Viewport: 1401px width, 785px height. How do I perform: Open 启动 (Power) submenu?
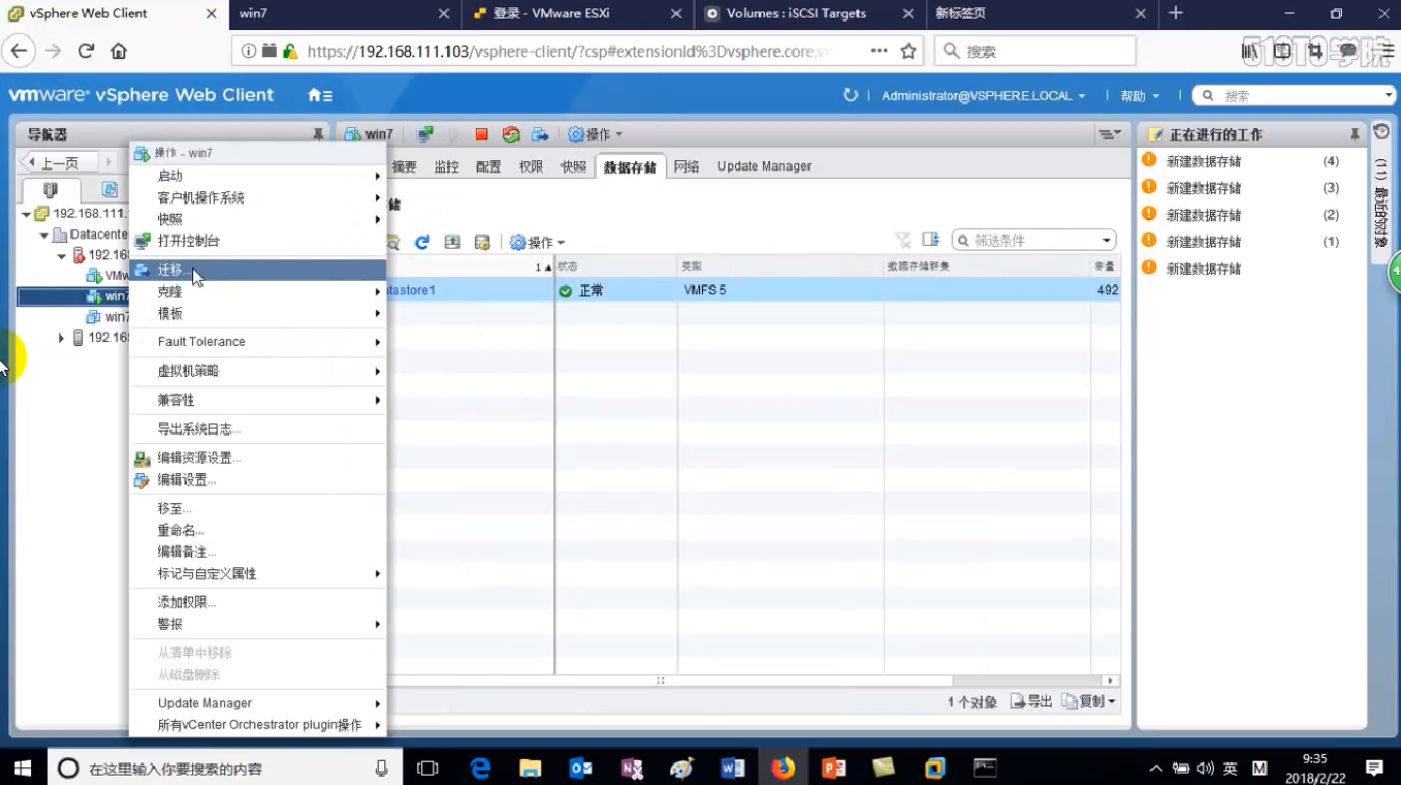pyautogui.click(x=258, y=176)
